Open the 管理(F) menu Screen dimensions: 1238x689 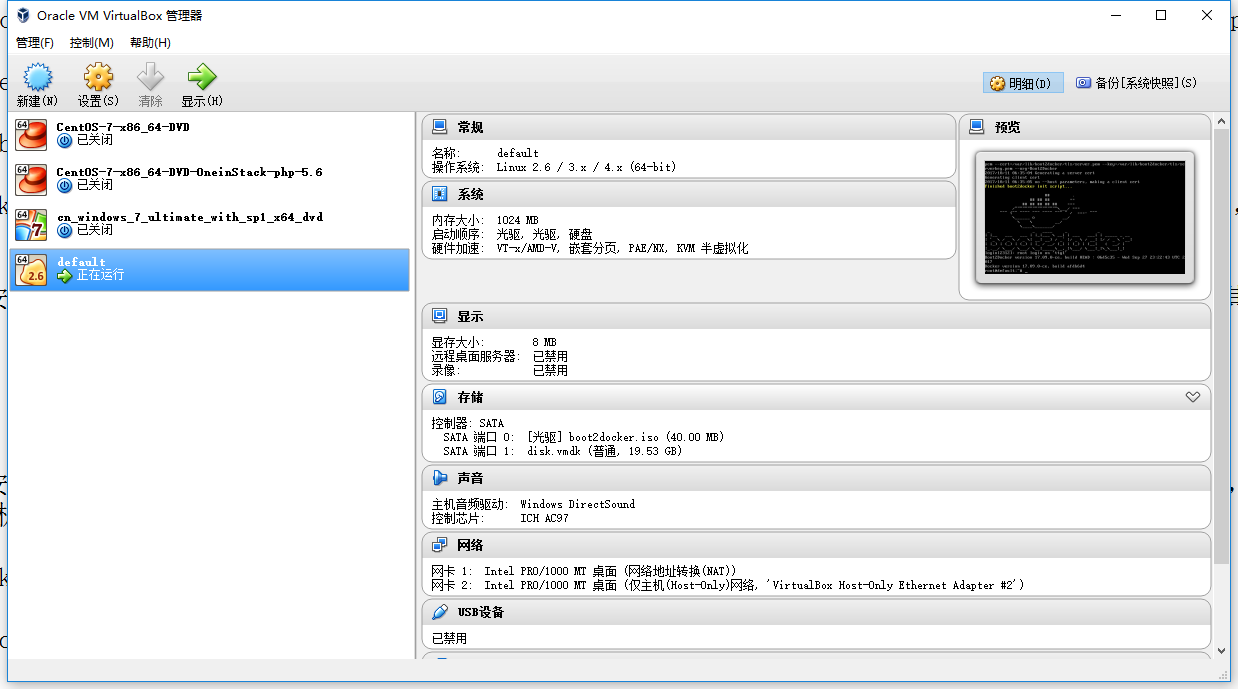(35, 43)
